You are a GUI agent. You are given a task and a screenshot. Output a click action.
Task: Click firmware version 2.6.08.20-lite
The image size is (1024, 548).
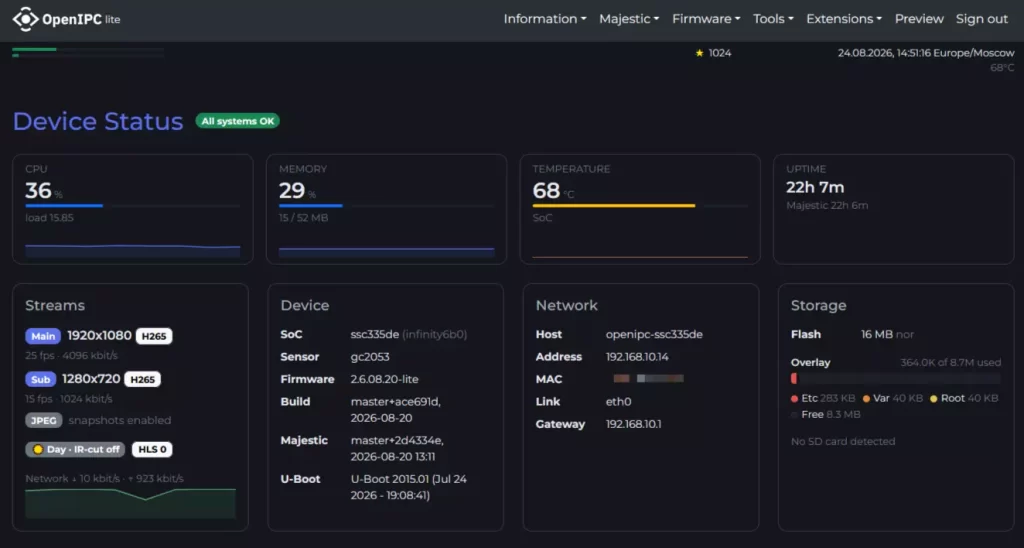point(385,379)
